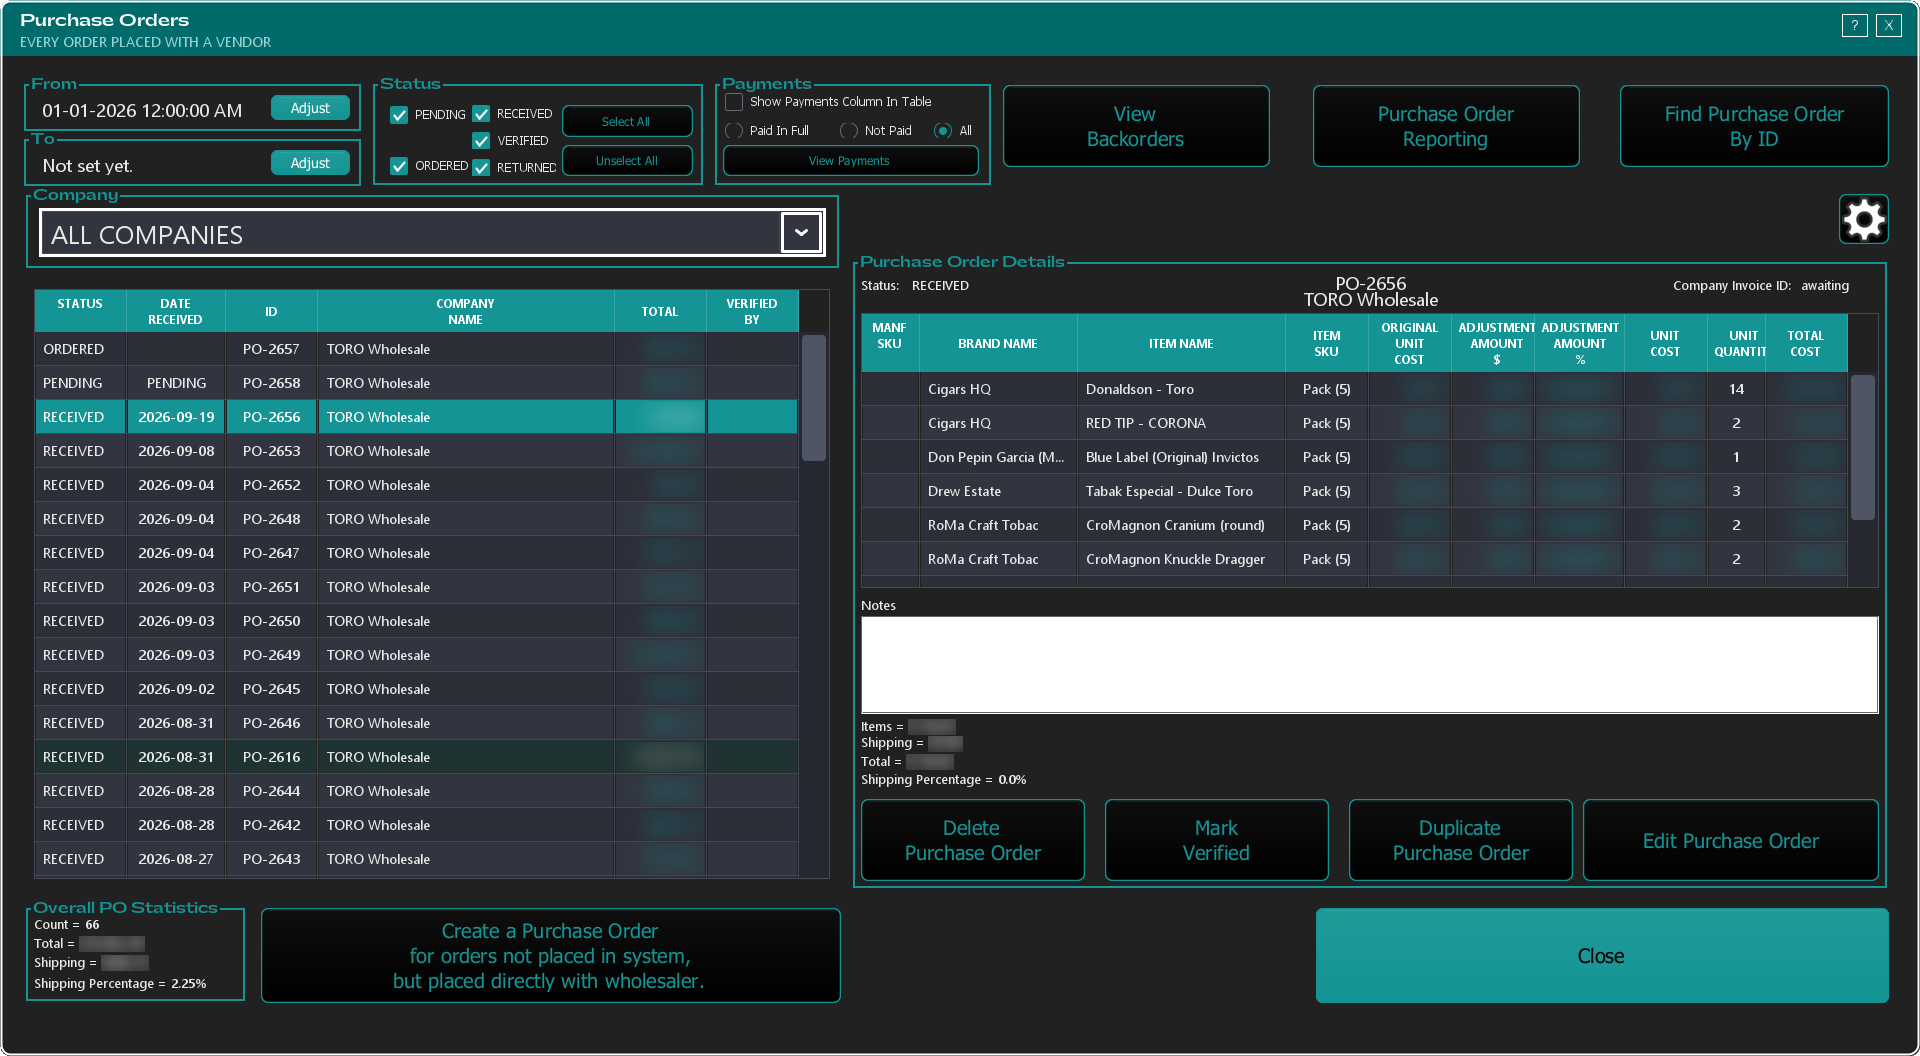Viewport: 1920px width, 1056px height.
Task: Adjust the To date
Action: 310,163
